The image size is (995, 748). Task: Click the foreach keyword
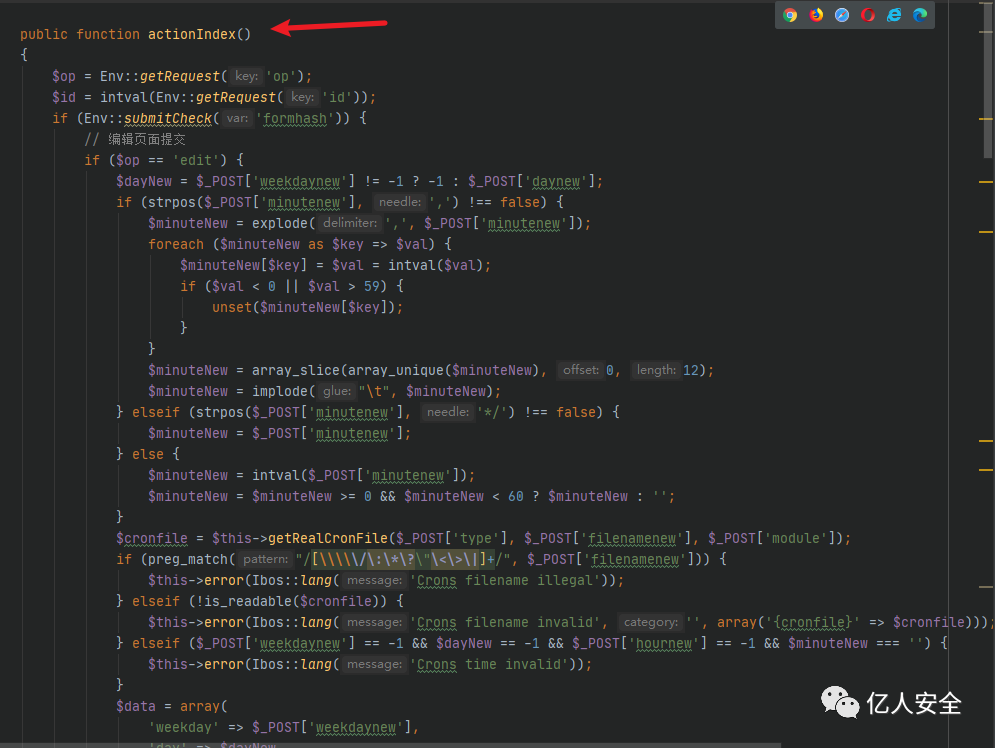click(176, 244)
